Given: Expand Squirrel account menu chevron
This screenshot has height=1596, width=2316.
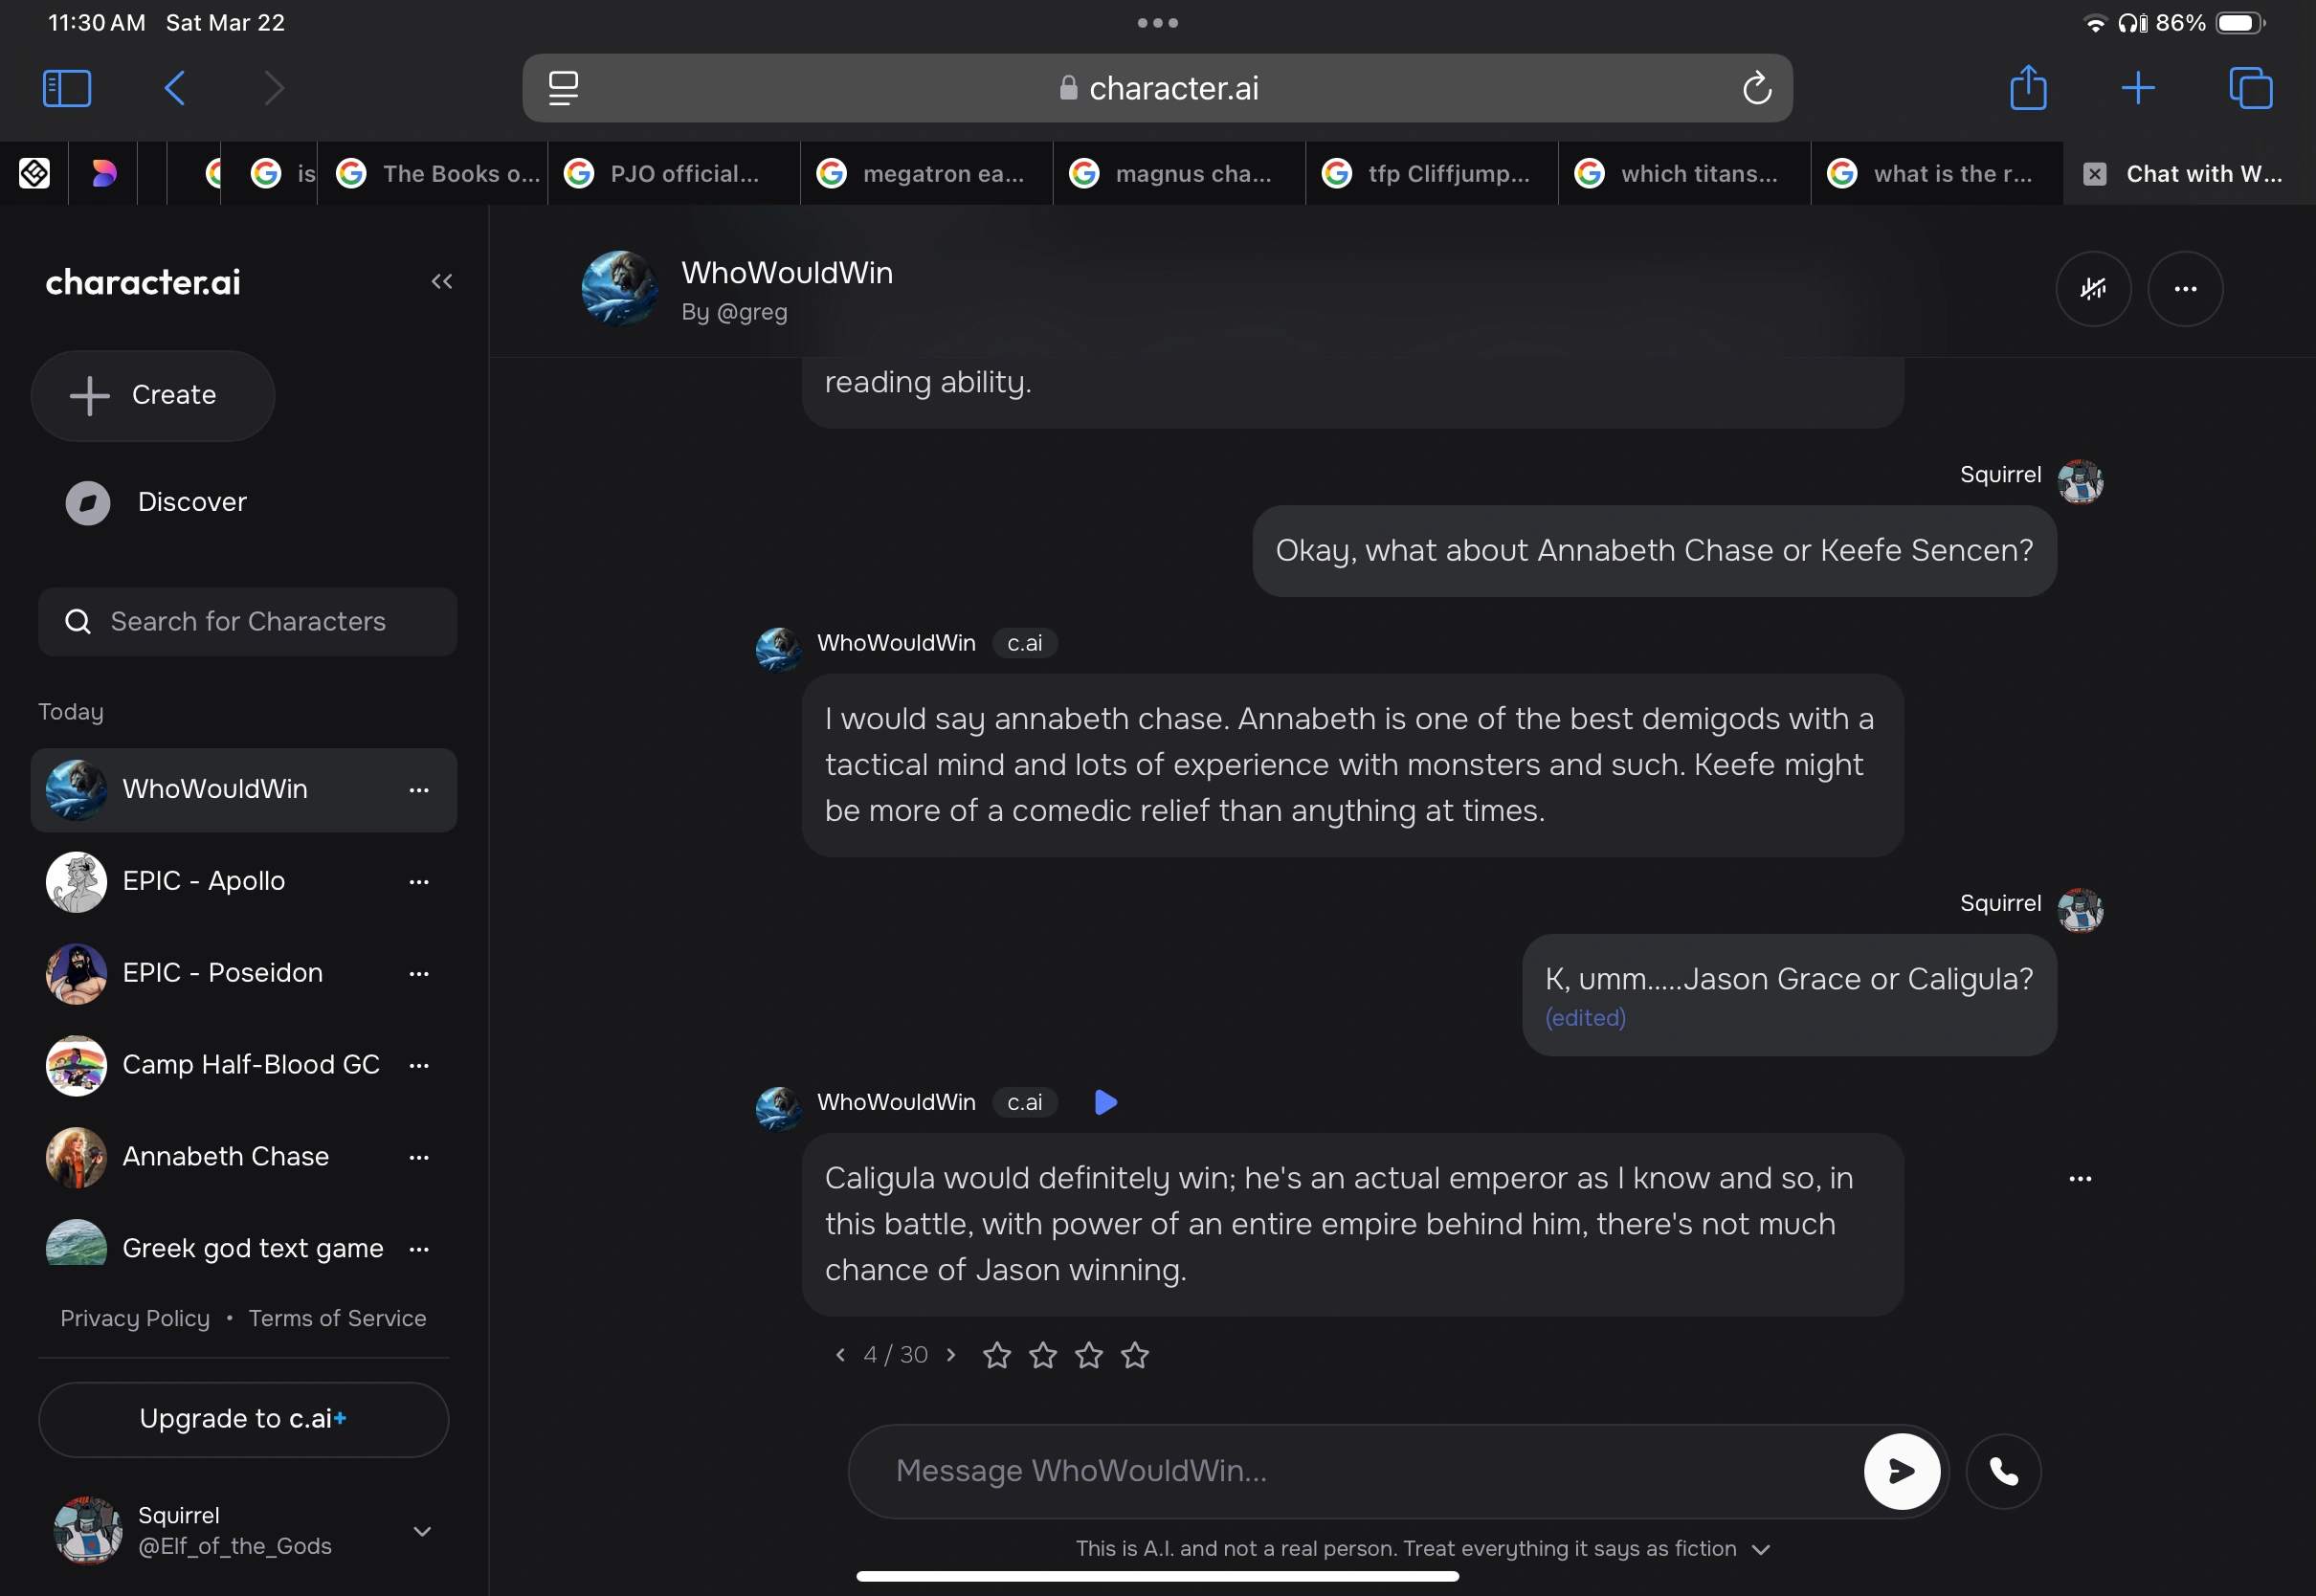Looking at the screenshot, I should pos(422,1531).
